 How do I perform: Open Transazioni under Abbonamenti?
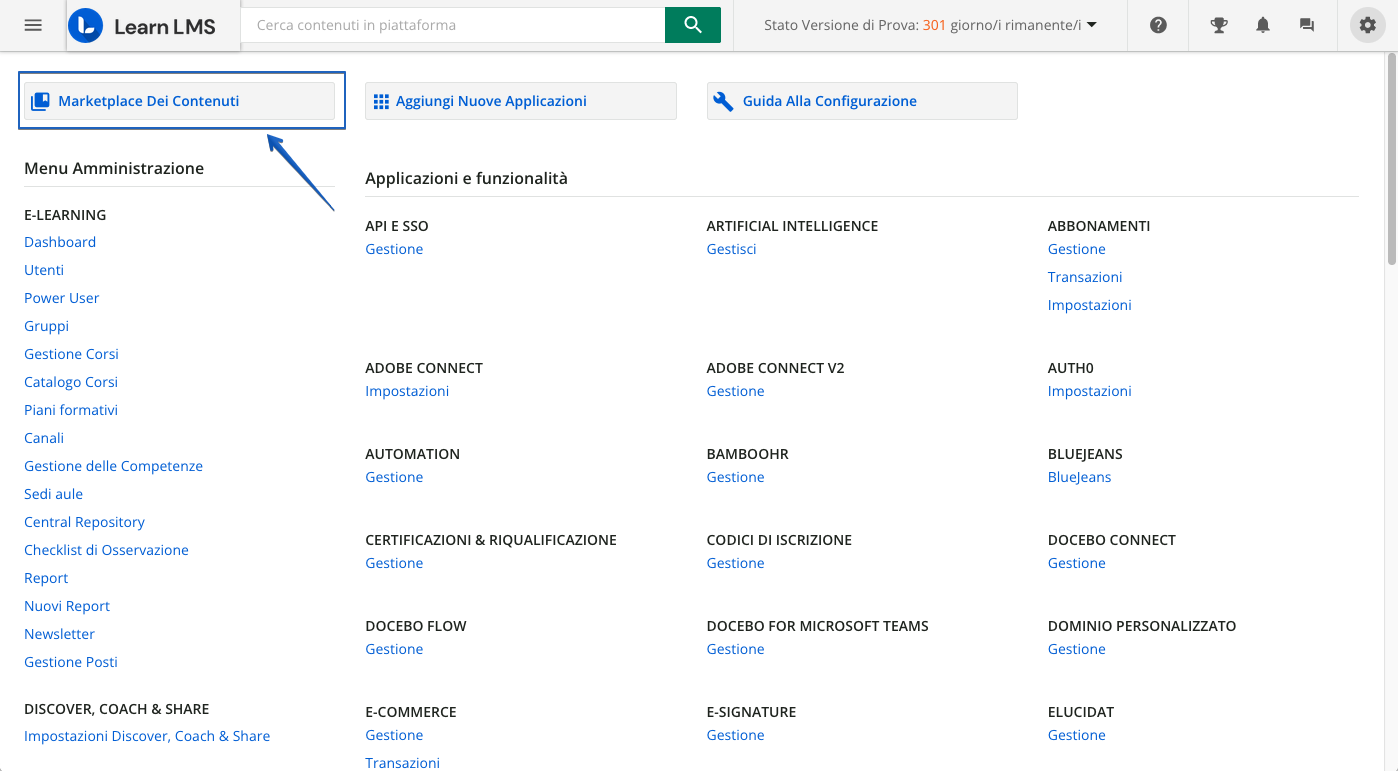pos(1085,277)
